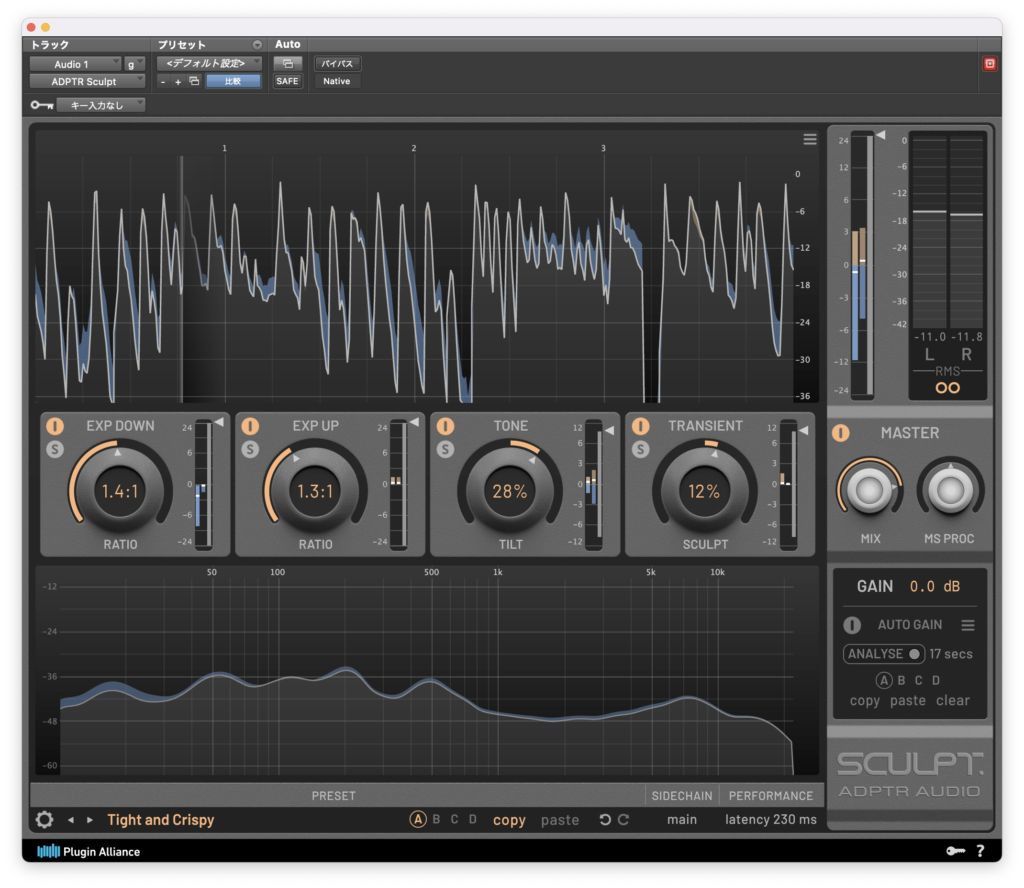The image size is (1024, 888).
Task: Open the waveform display hamburger menu
Action: click(x=810, y=139)
